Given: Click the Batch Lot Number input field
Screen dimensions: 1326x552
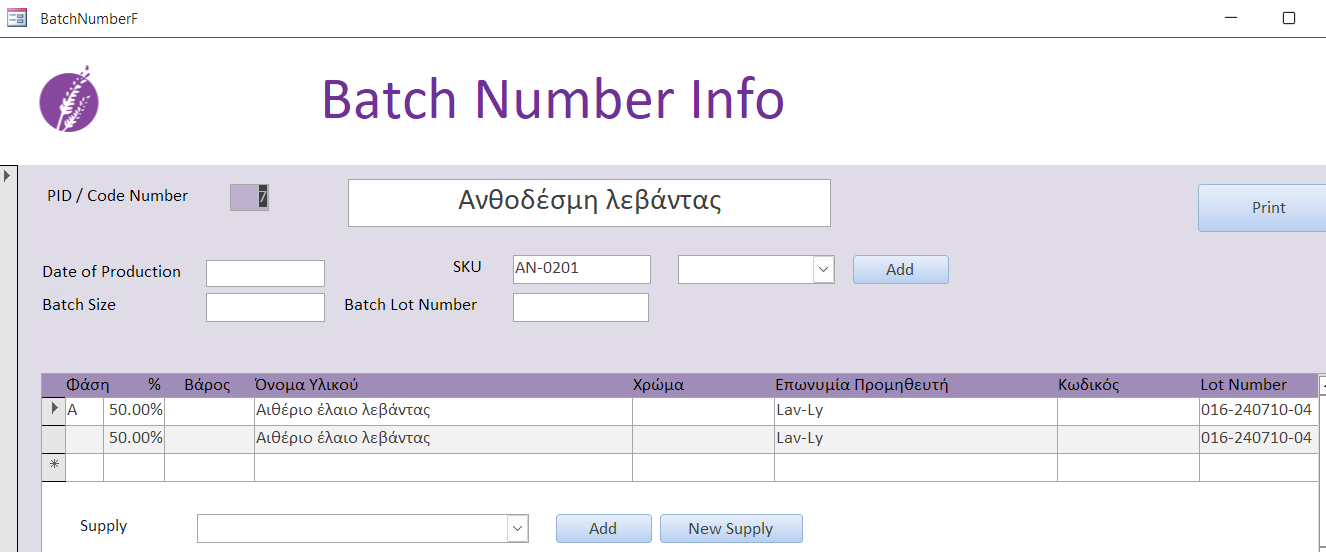Looking at the screenshot, I should pos(580,307).
